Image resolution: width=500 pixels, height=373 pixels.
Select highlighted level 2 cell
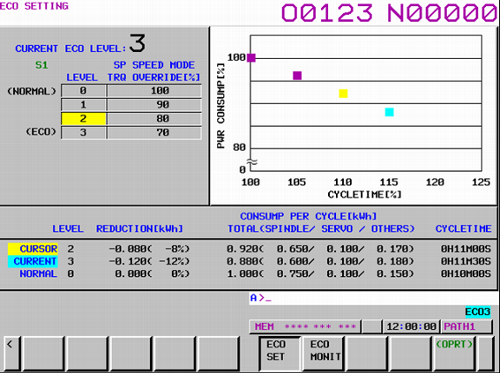(x=83, y=119)
